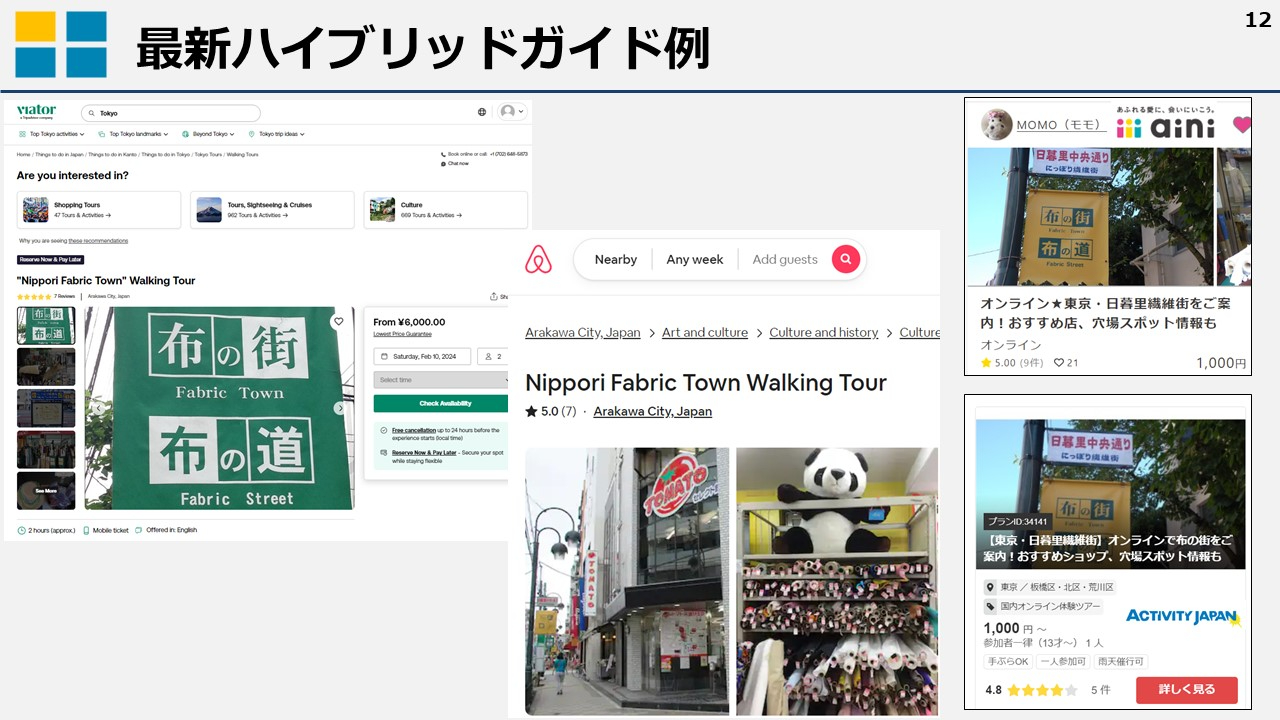Image resolution: width=1280 pixels, height=720 pixels.
Task: Open the Things to do in Tokyo breadcrumb
Action: coord(166,155)
